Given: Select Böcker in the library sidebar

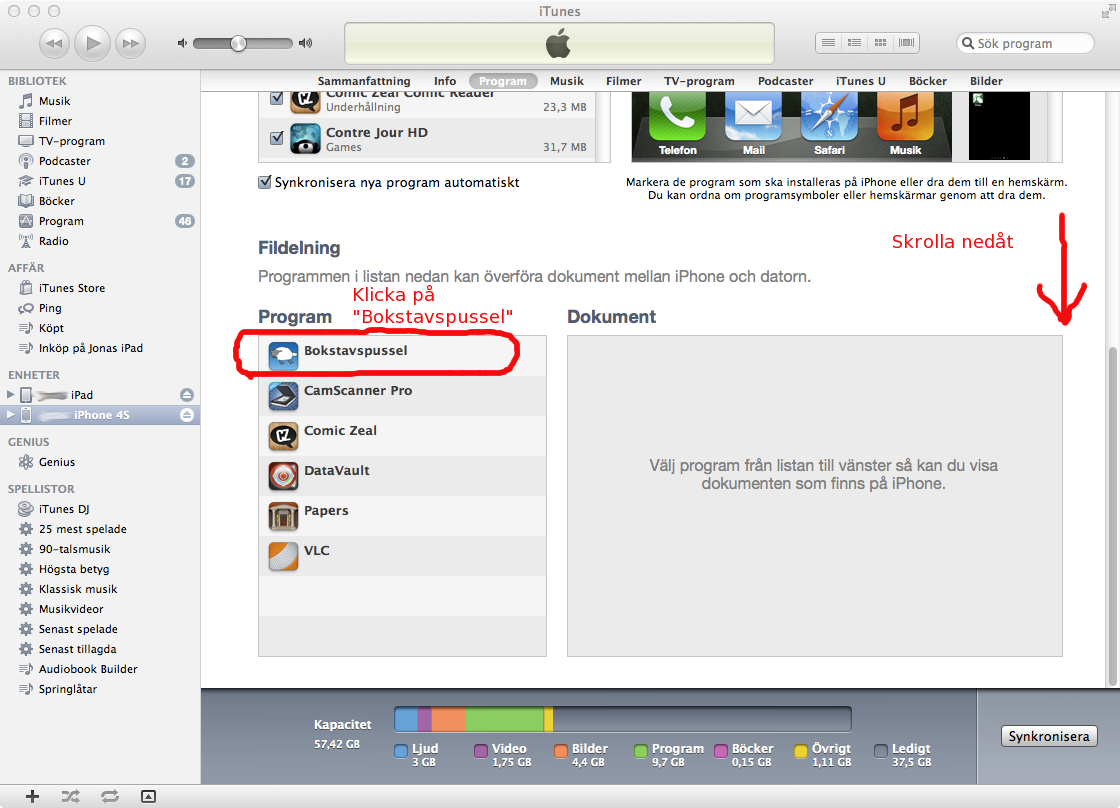Looking at the screenshot, I should 100,201.
